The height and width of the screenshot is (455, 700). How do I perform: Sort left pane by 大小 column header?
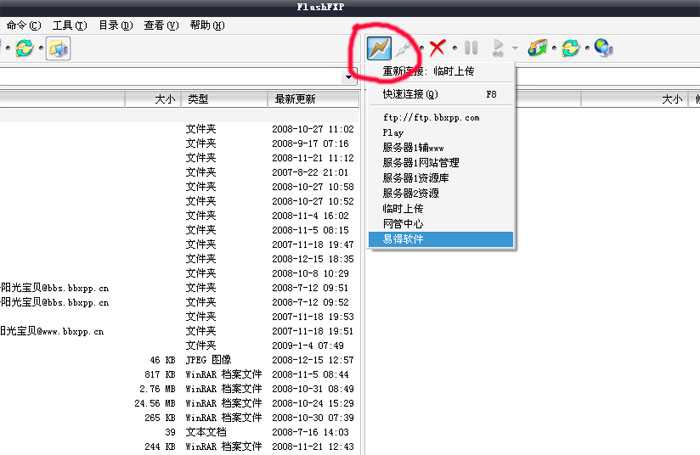click(x=153, y=99)
